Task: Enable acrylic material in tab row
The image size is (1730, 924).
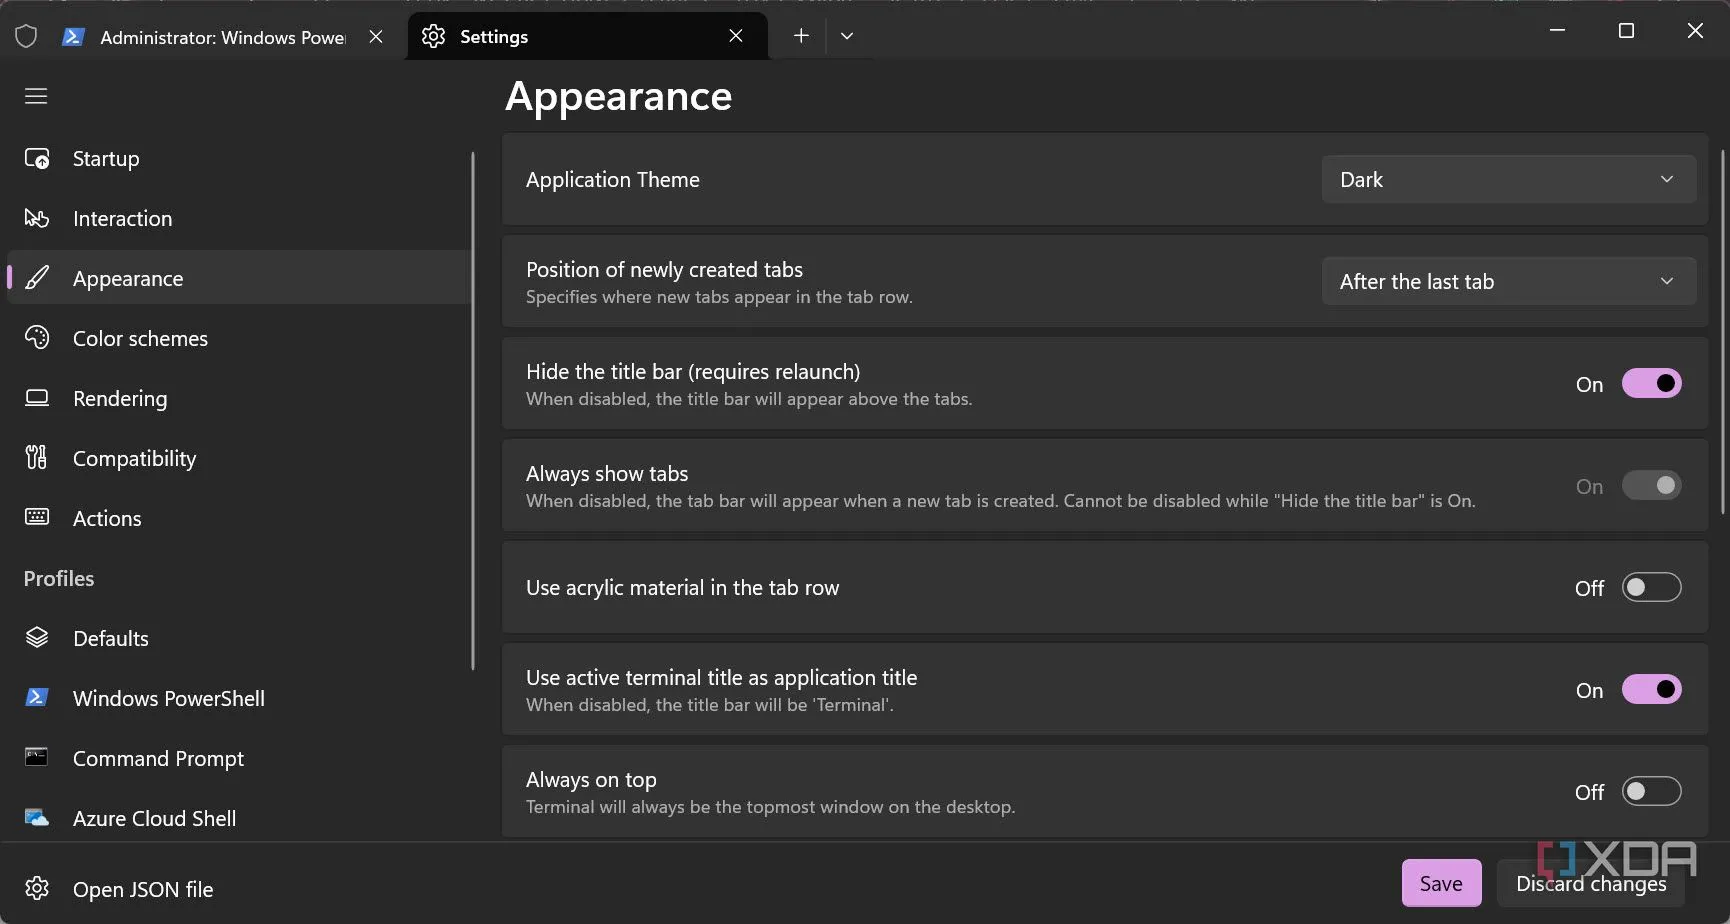Action: pos(1651,588)
